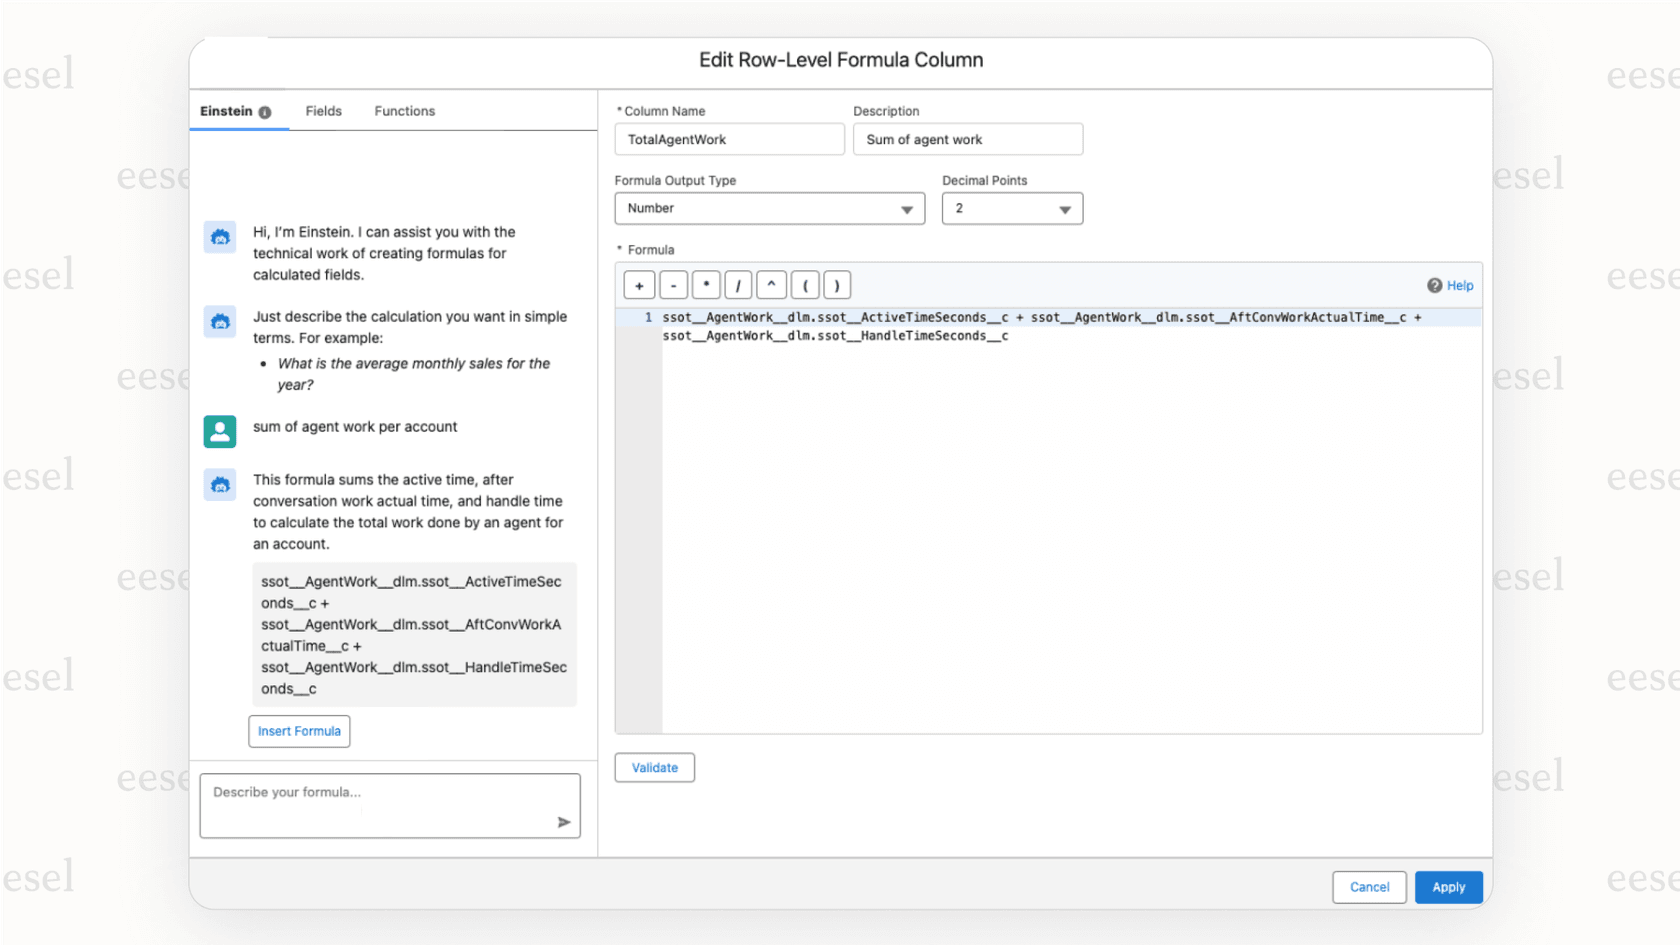
Task: Open formula Help
Action: tap(1450, 285)
